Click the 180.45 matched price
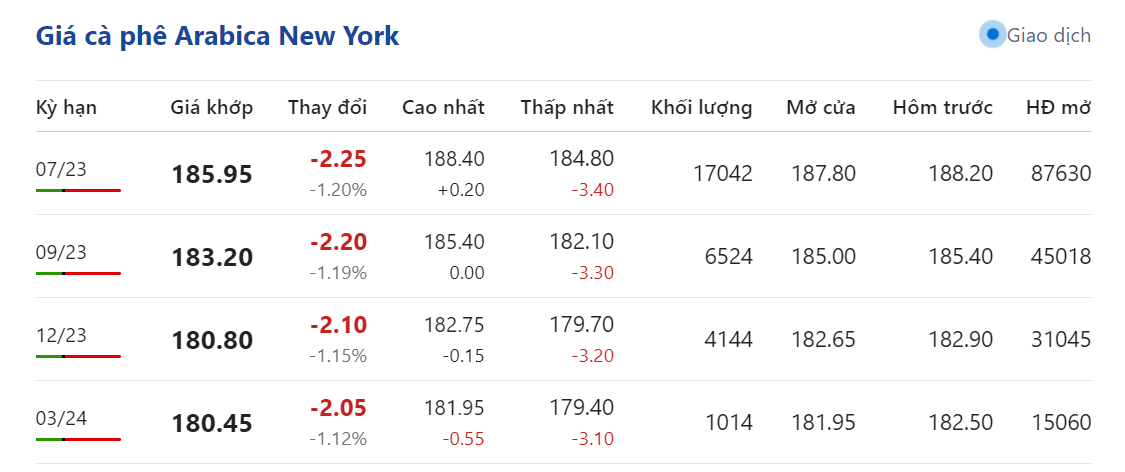Image resolution: width=1125 pixels, height=472 pixels. 212,424
